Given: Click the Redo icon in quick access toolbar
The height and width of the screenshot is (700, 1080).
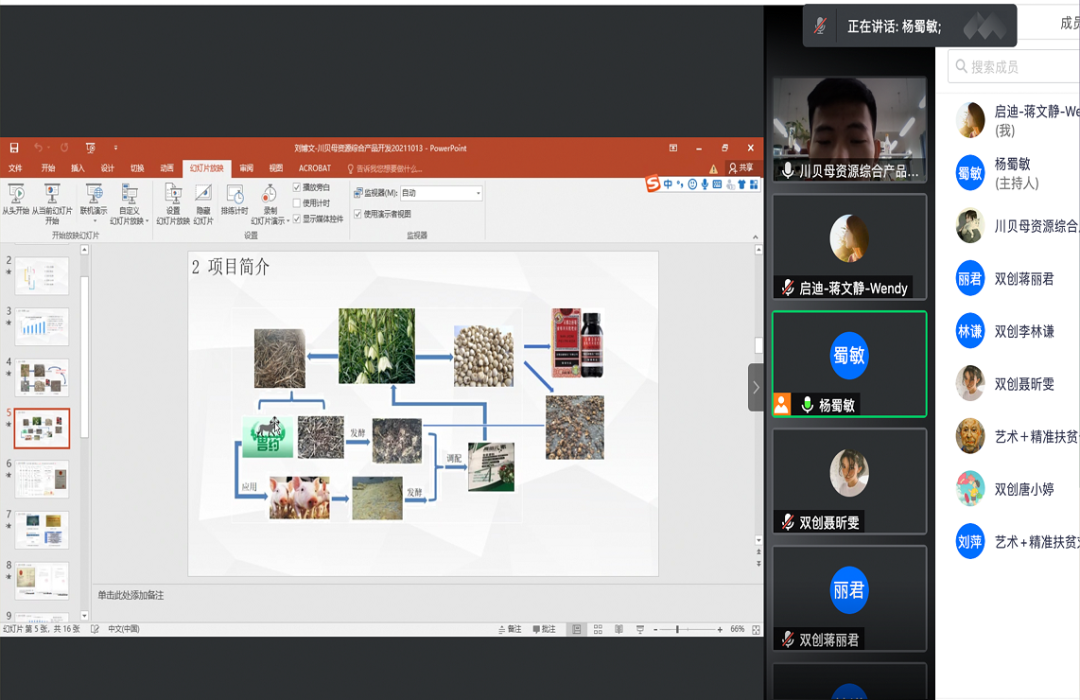Looking at the screenshot, I should coord(64,147).
